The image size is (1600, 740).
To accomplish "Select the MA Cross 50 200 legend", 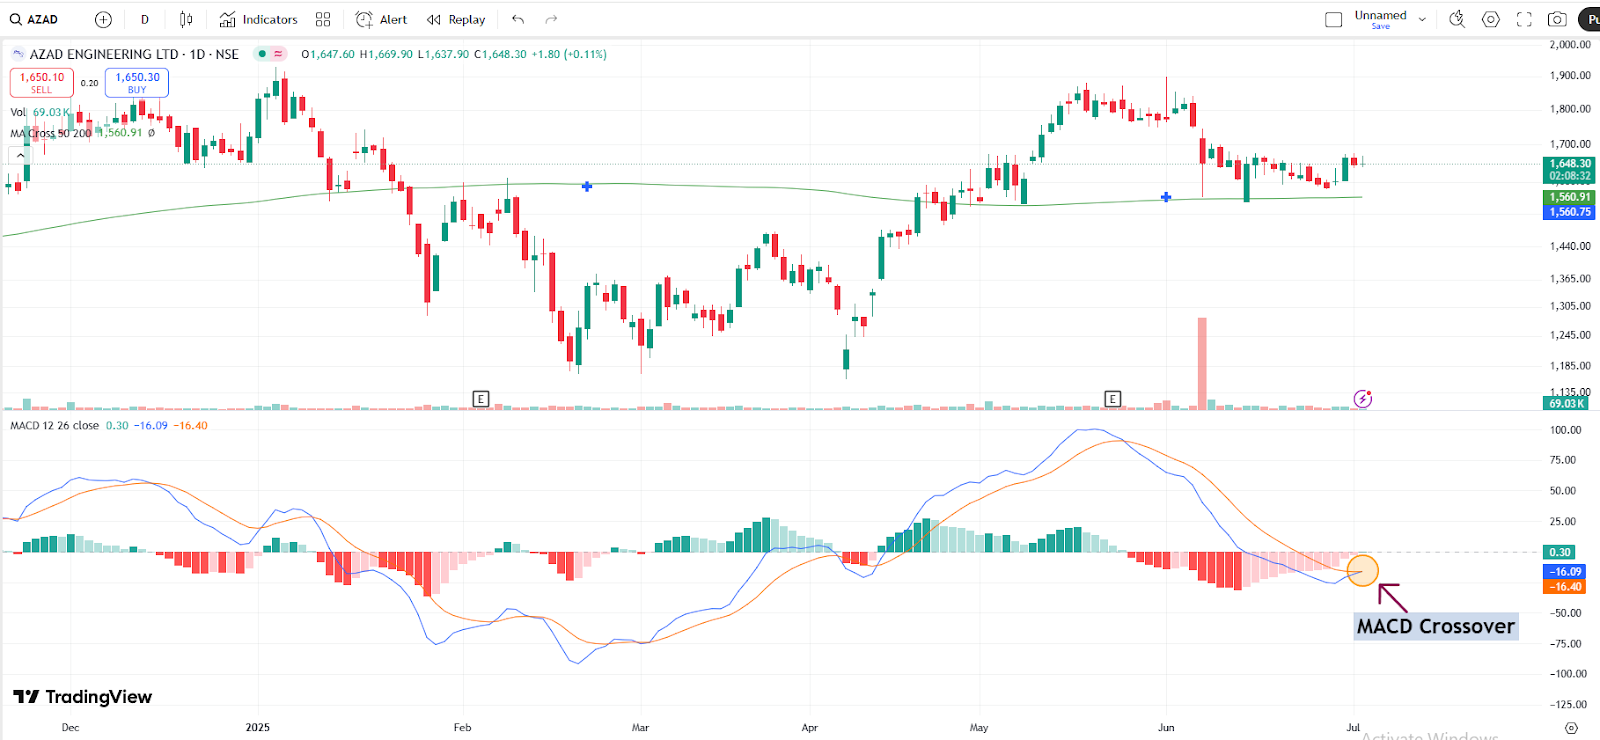I will pyautogui.click(x=52, y=132).
